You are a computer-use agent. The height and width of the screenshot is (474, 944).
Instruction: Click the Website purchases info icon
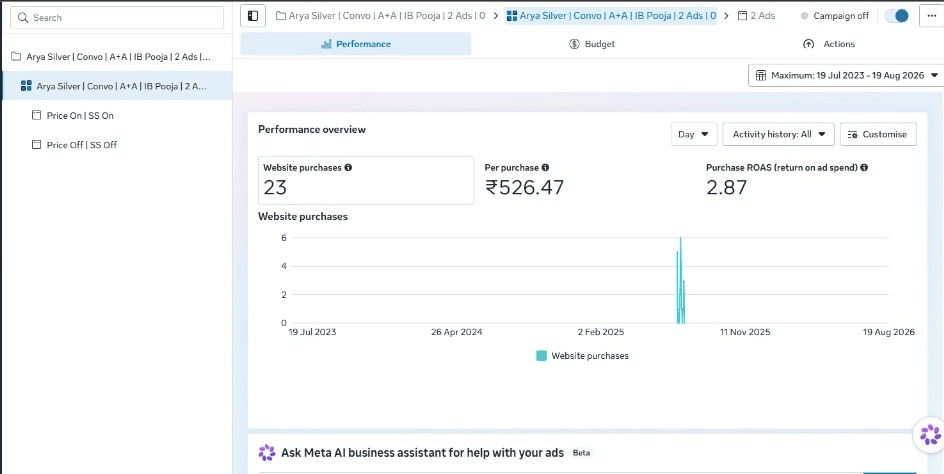pos(348,167)
